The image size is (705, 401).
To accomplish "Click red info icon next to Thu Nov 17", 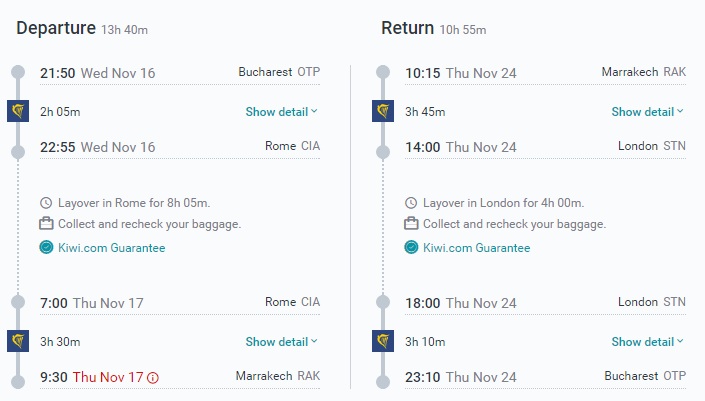I will pyautogui.click(x=153, y=377).
